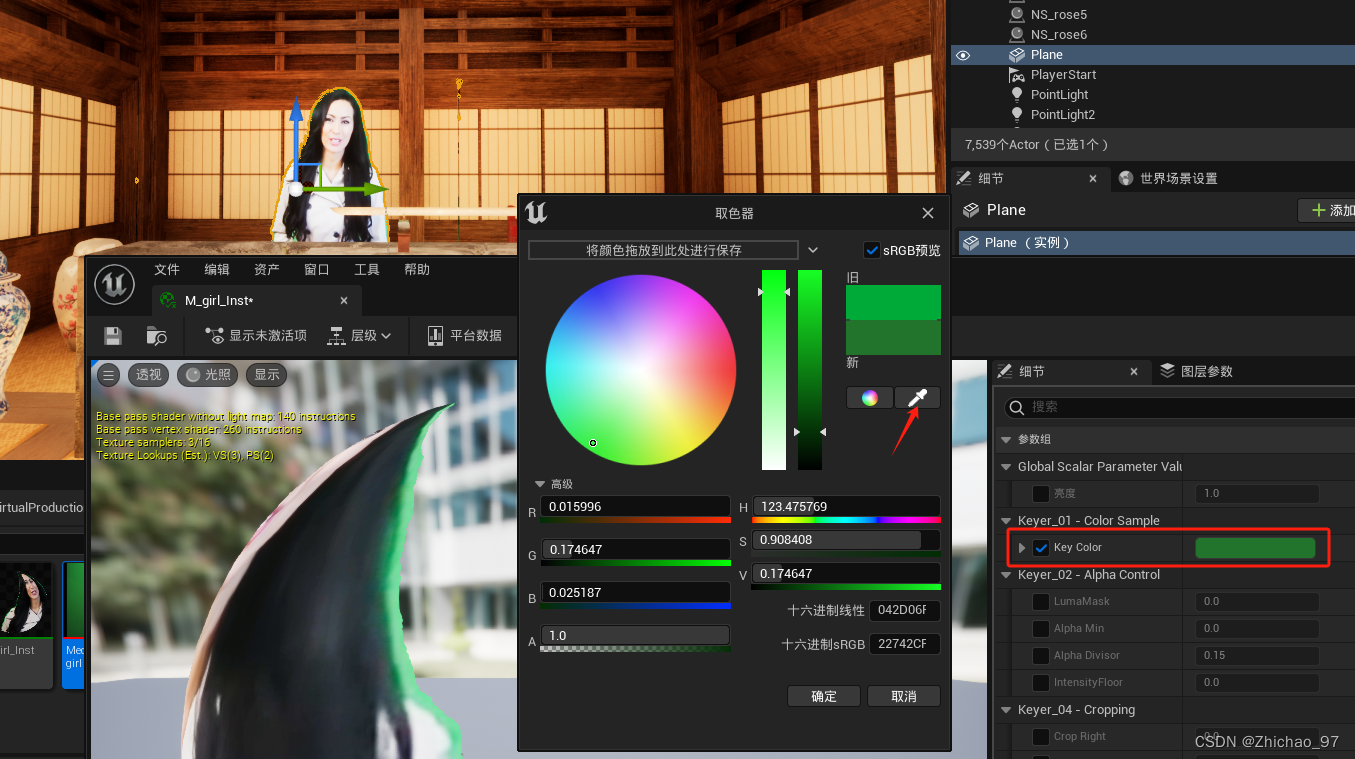Cancel color picker with 取消 button
Screen dimensions: 1355x759
pos(904,697)
